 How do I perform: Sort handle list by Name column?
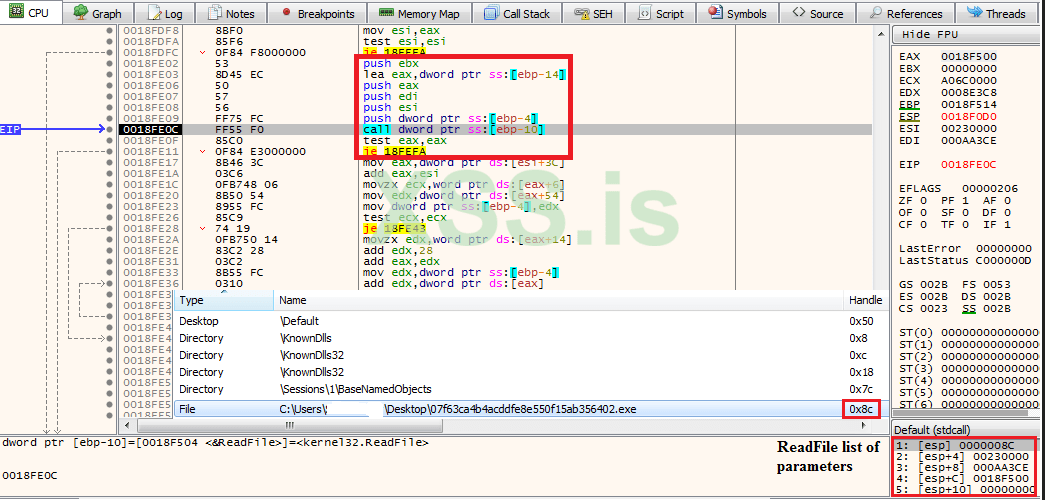tap(559, 301)
